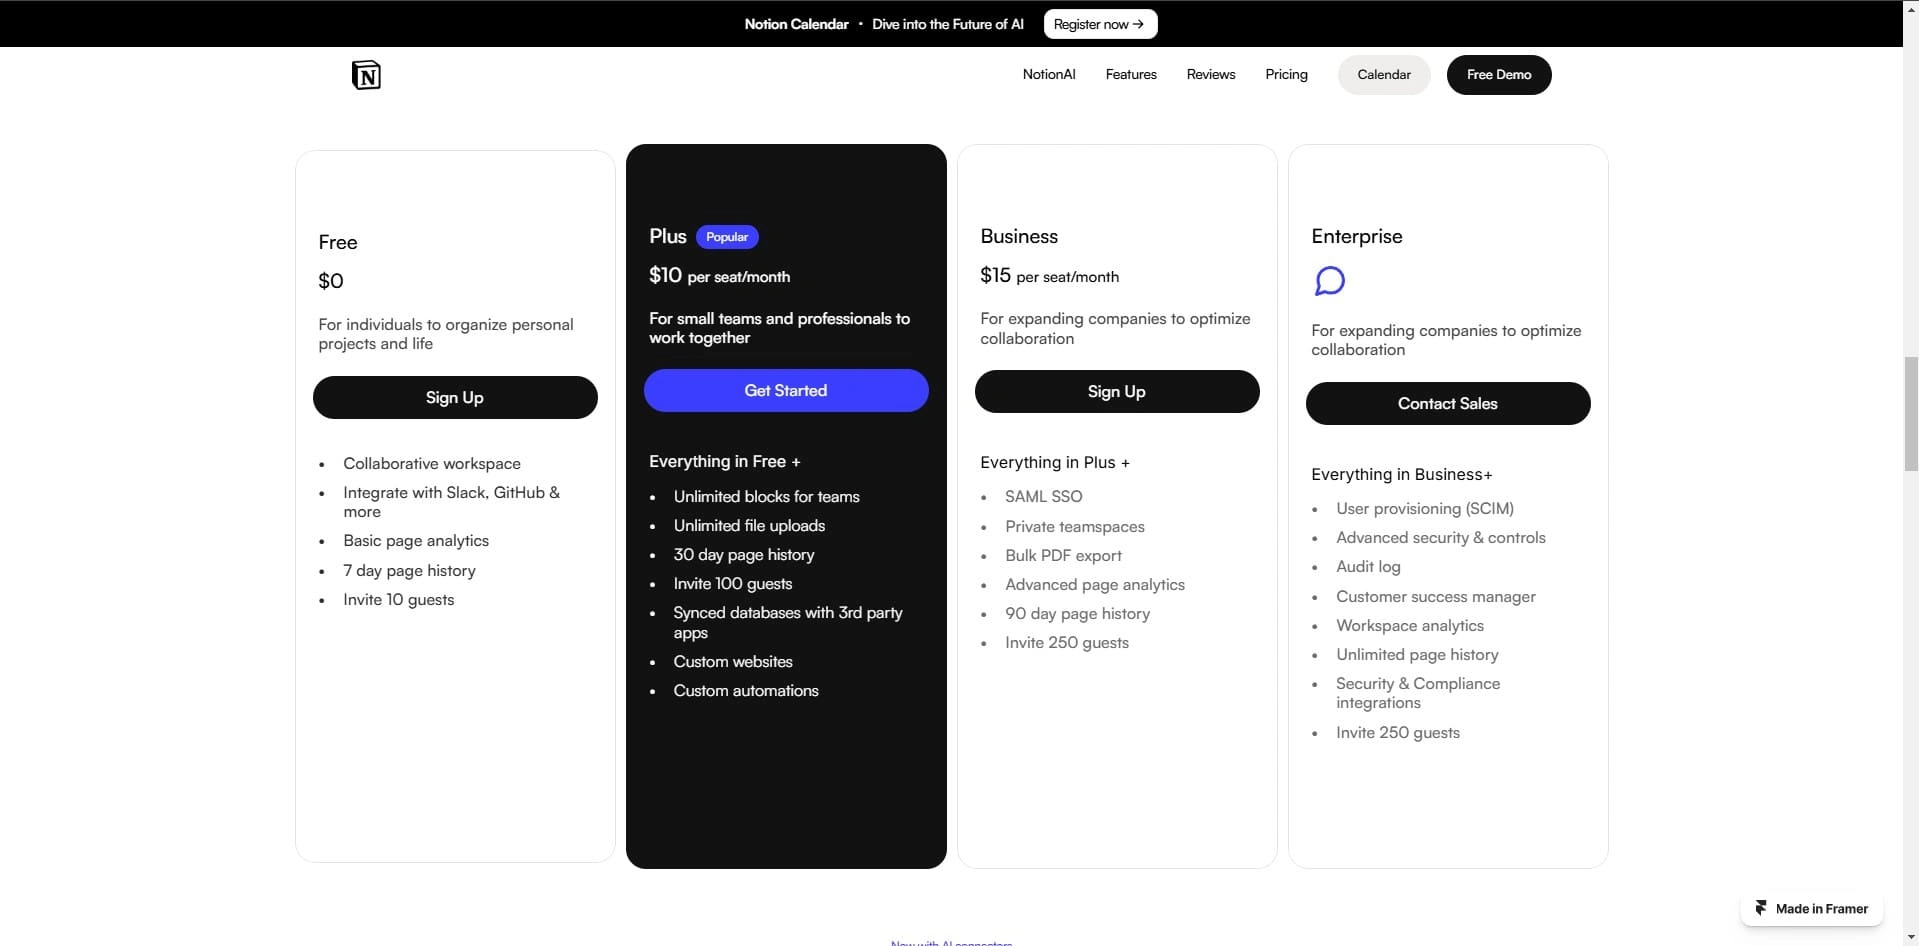Click 'Invite 250 guests' in Enterprise plan
Image resolution: width=1919 pixels, height=946 pixels.
[1398, 732]
